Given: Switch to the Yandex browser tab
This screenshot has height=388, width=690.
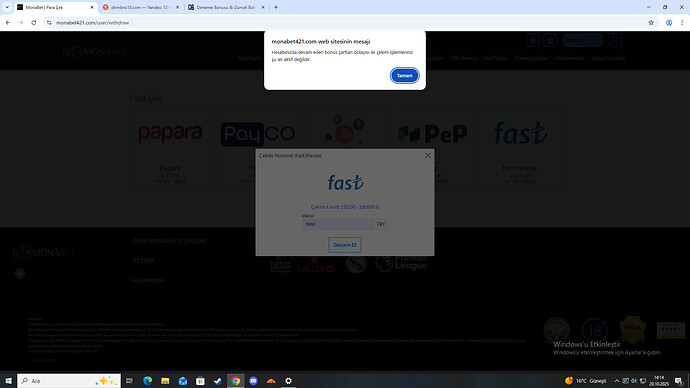Looking at the screenshot, I should coord(140,7).
